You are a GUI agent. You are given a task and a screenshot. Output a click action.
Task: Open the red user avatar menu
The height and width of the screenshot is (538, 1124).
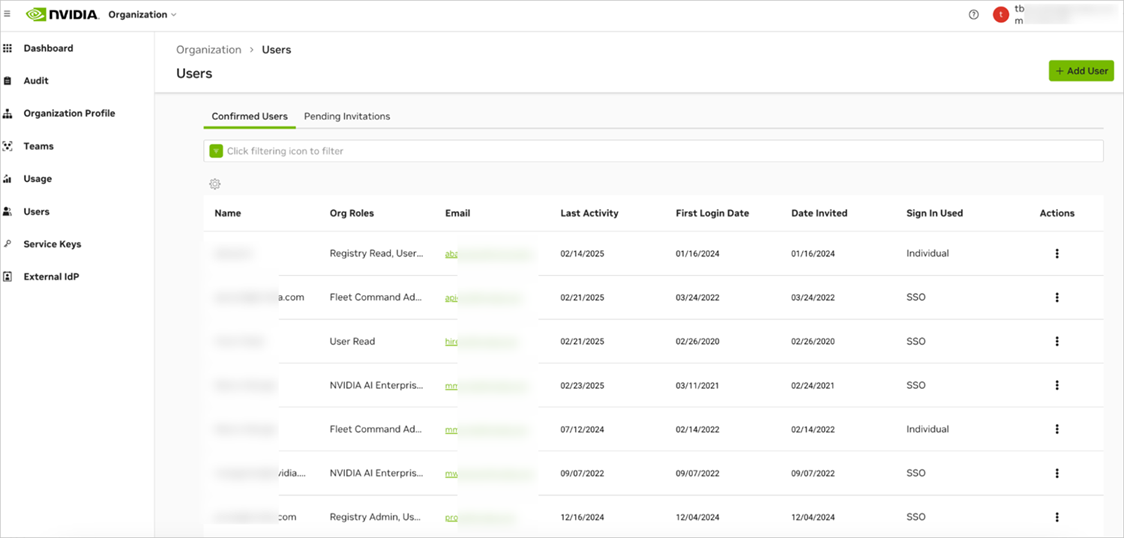1001,14
